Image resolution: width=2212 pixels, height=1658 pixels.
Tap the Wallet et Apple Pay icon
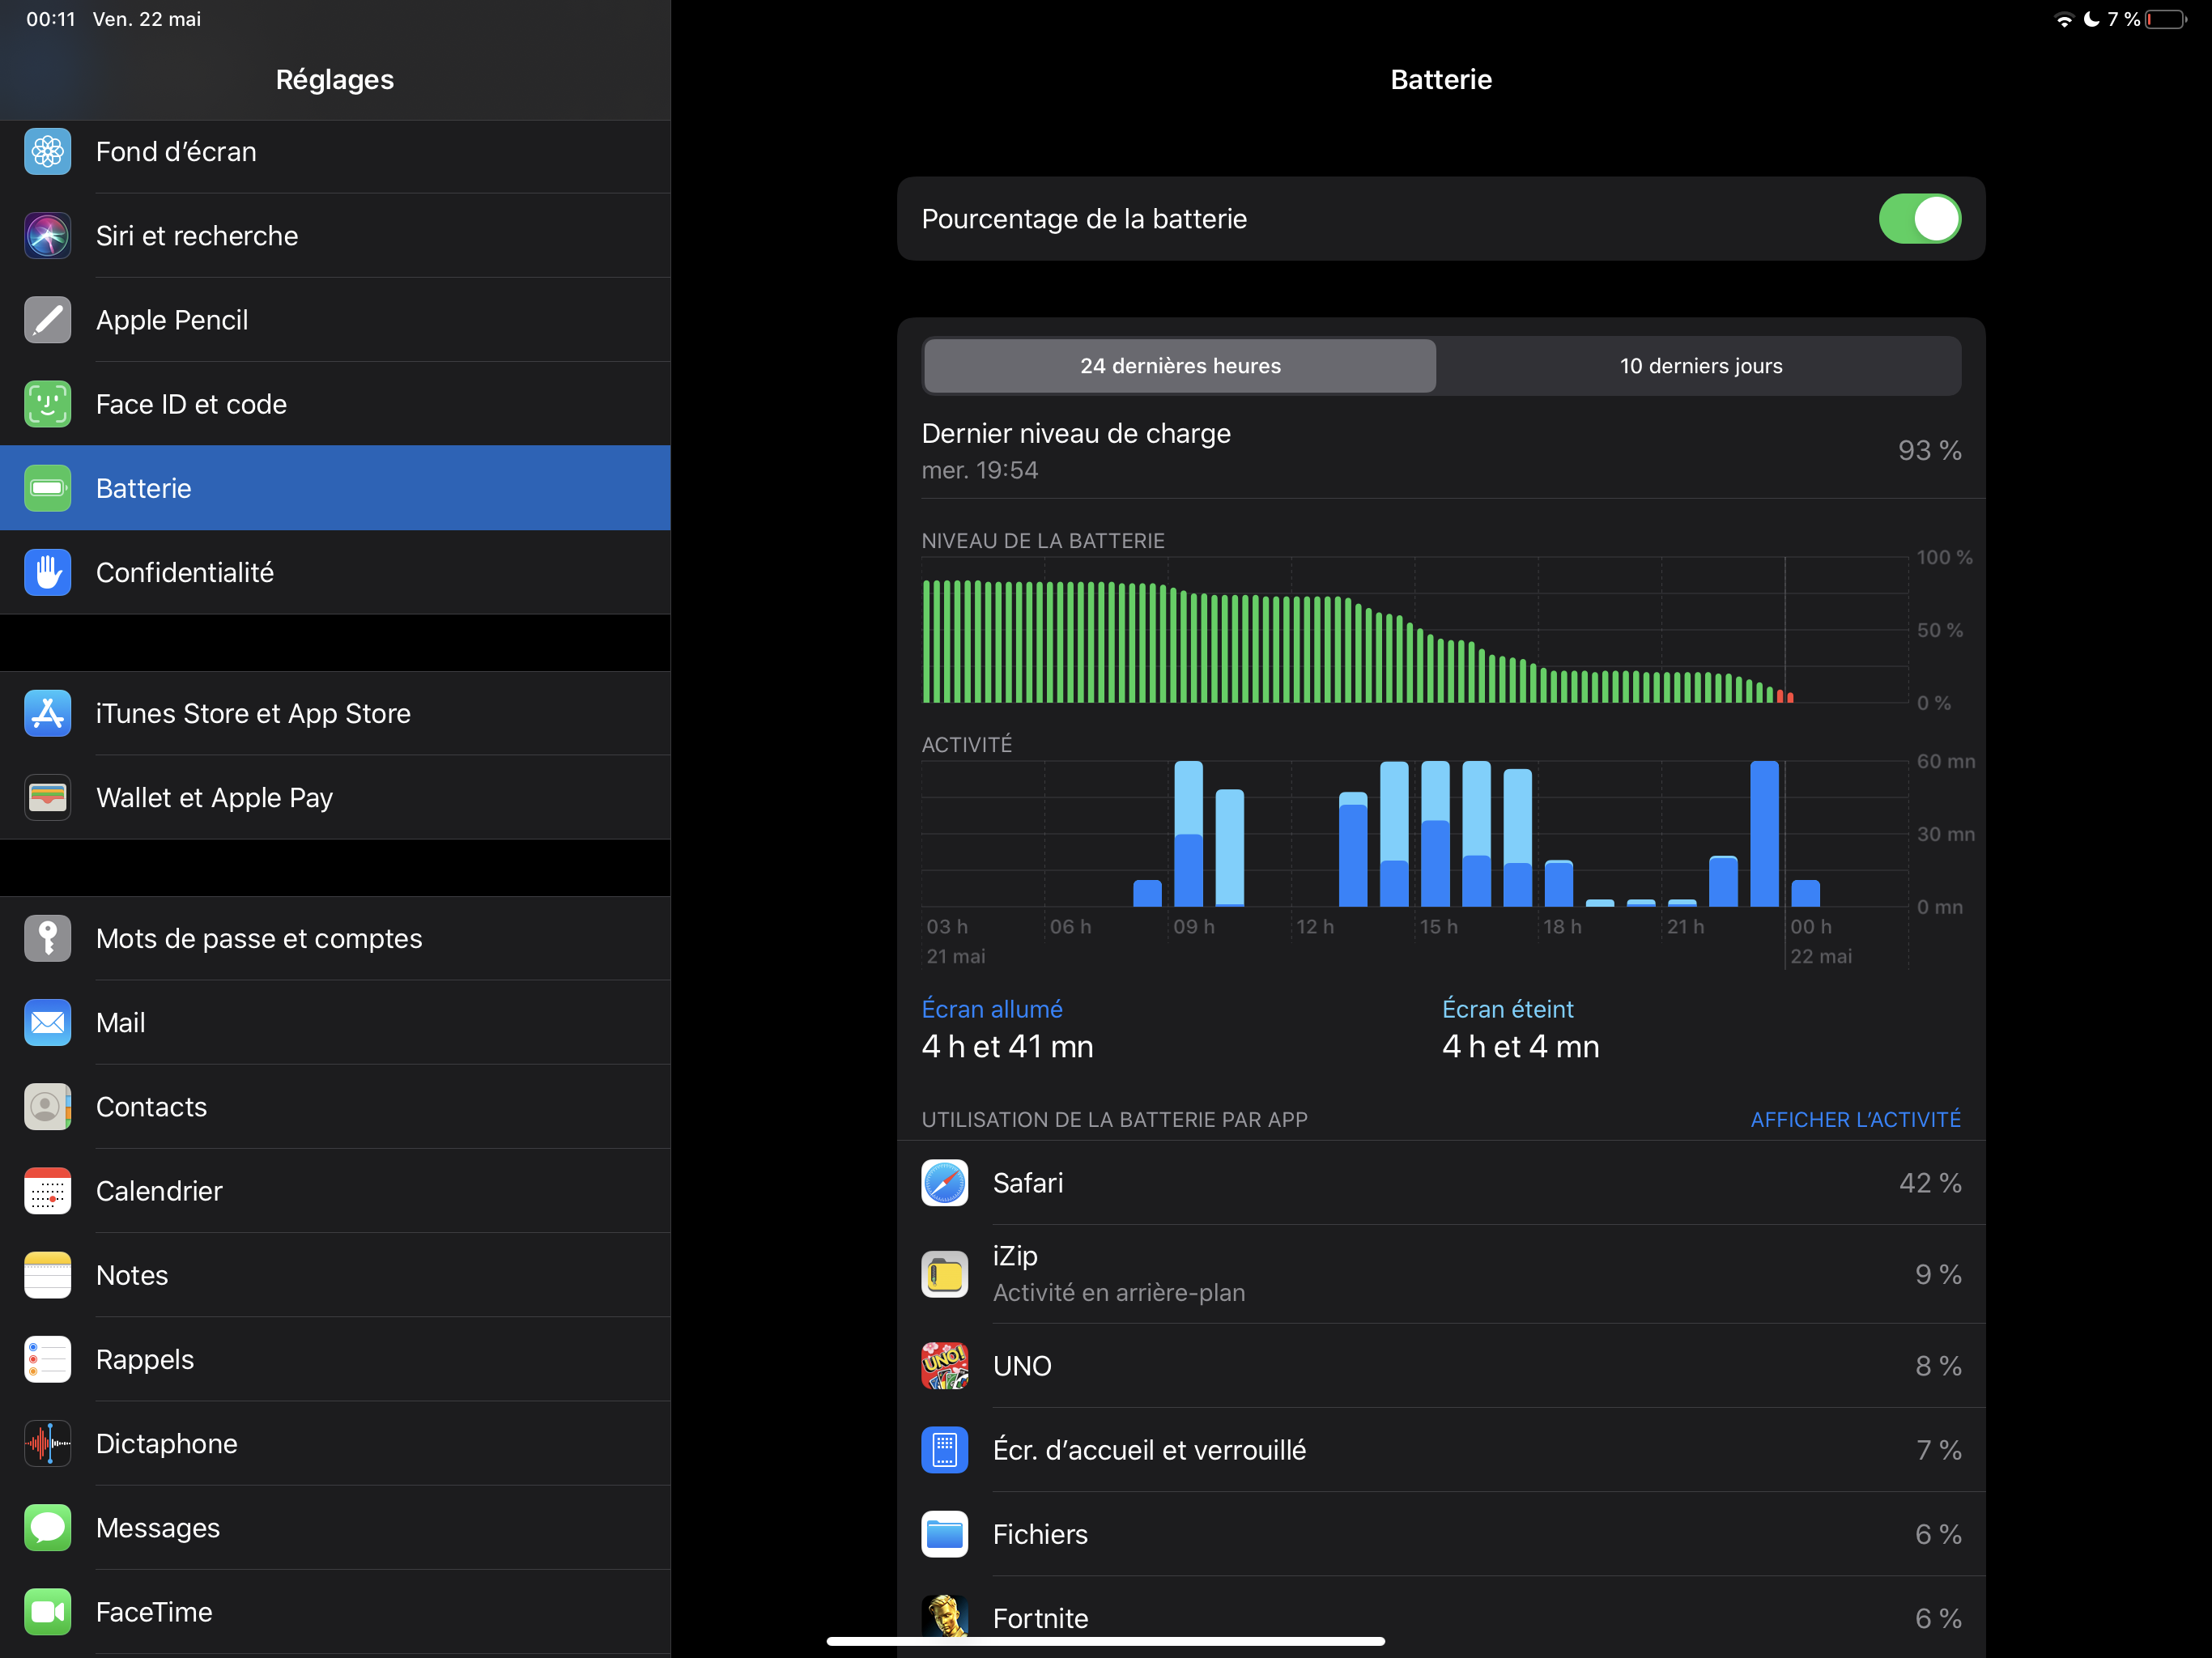47,797
